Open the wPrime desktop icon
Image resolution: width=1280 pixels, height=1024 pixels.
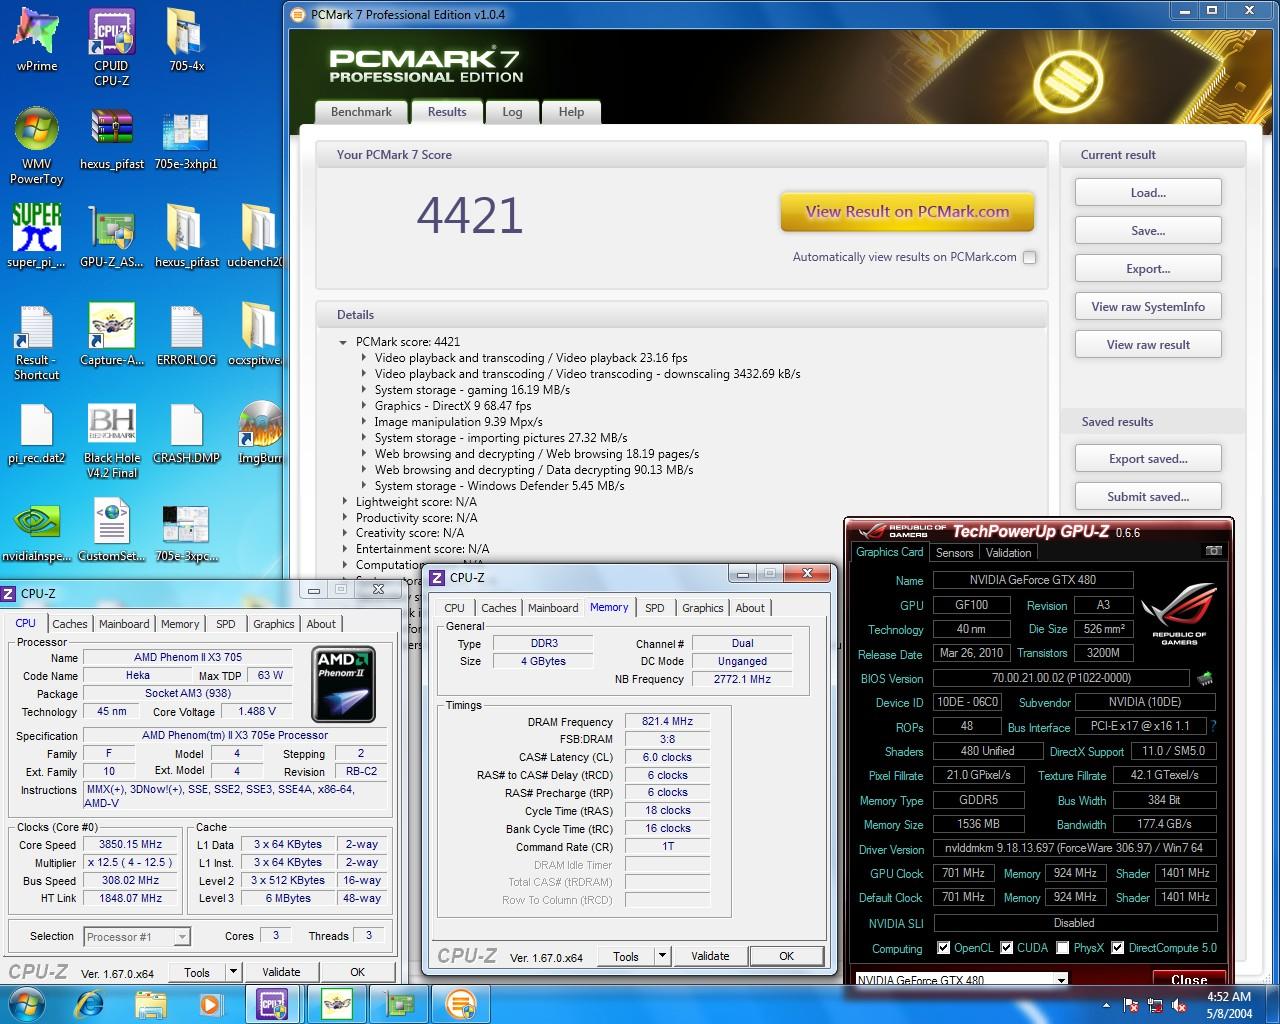click(37, 40)
